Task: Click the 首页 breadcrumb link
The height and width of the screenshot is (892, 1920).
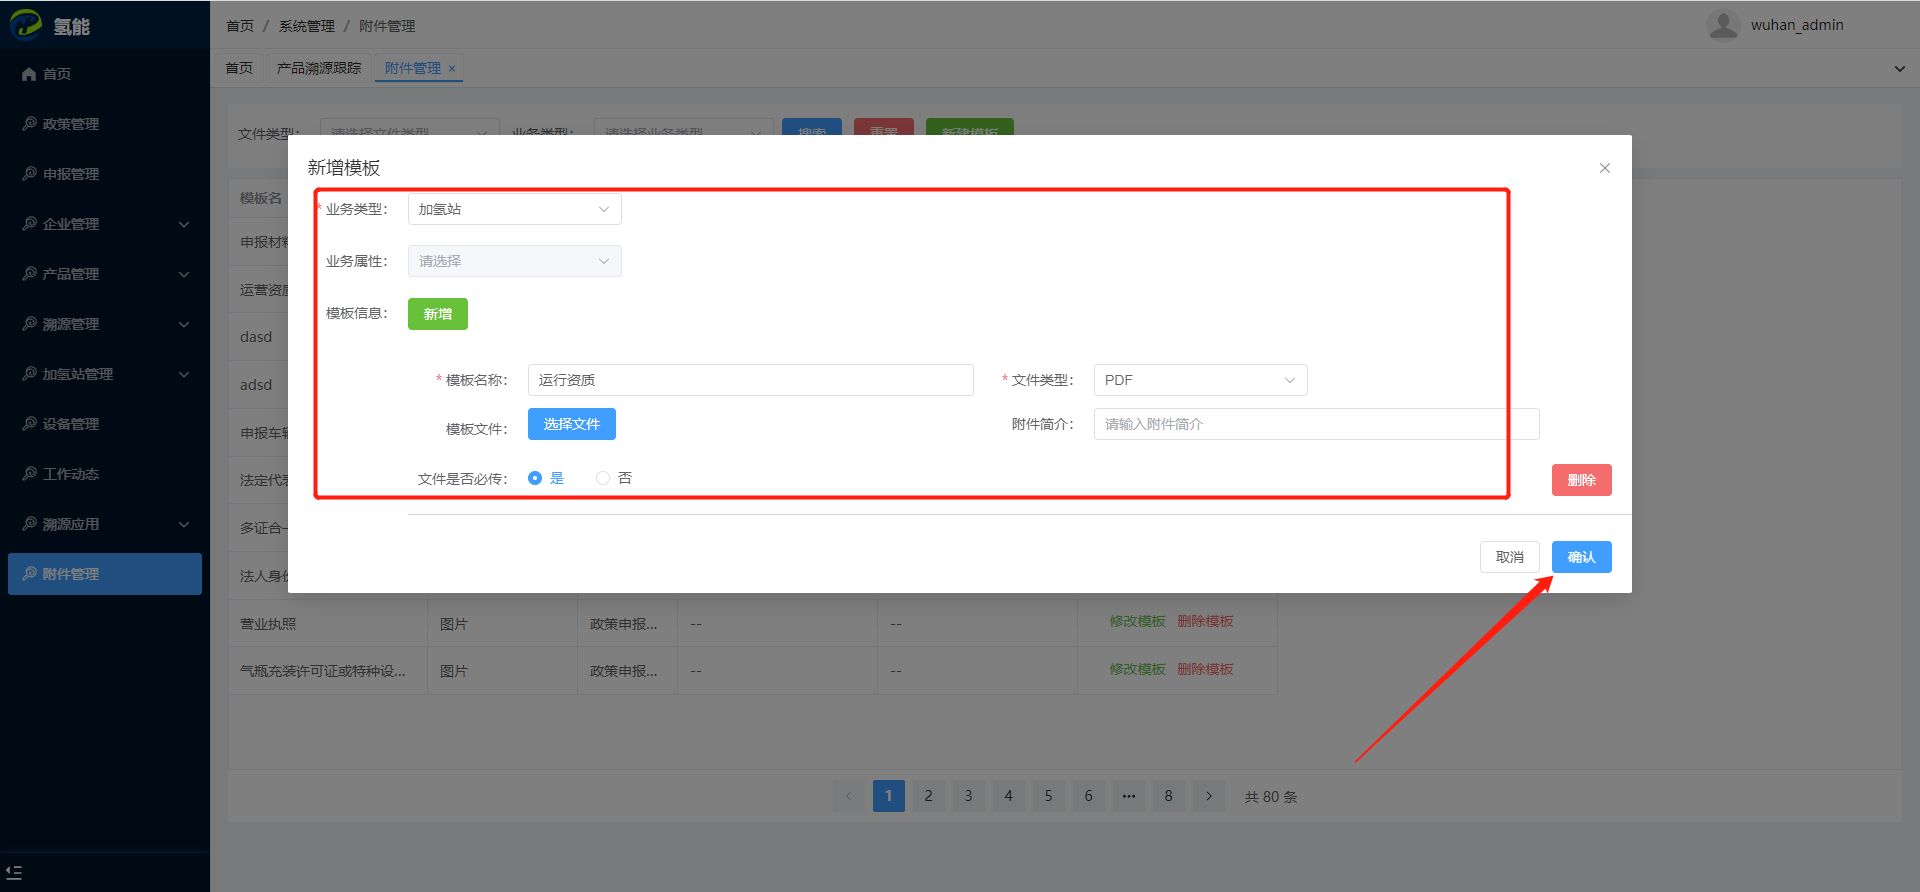Action: 240,26
